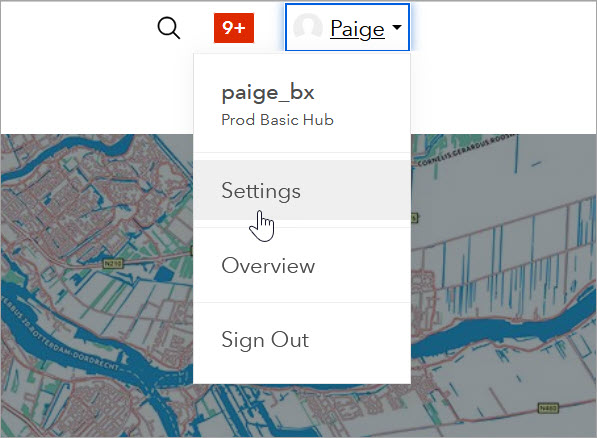Click the N480 road shield on map
The width and height of the screenshot is (597, 438).
point(548,408)
